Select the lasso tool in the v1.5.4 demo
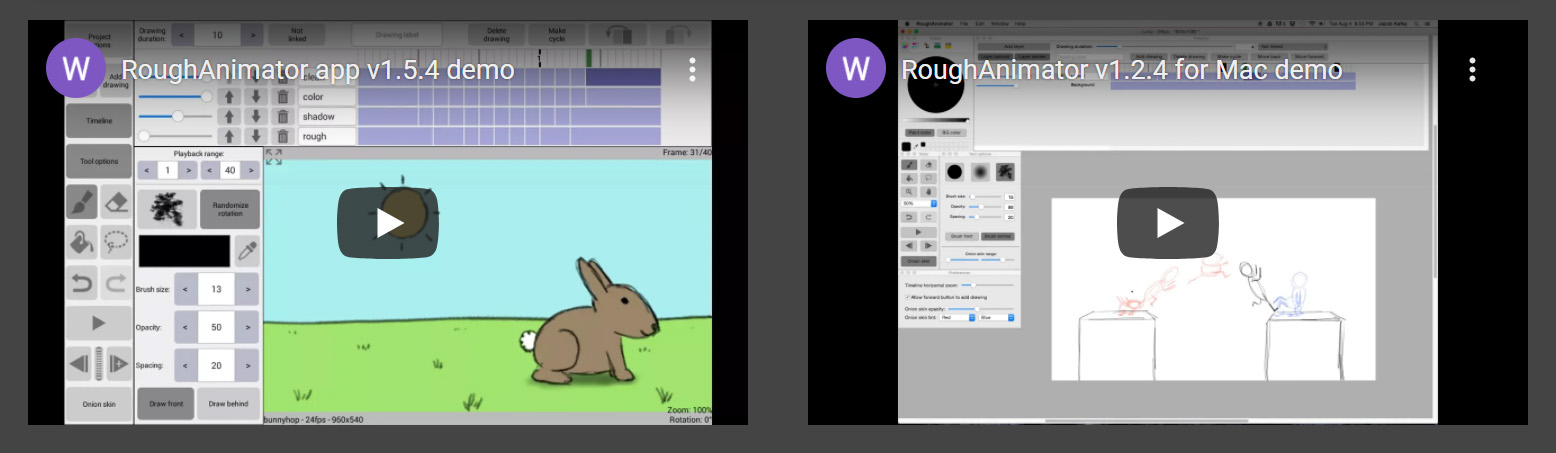 pos(116,241)
